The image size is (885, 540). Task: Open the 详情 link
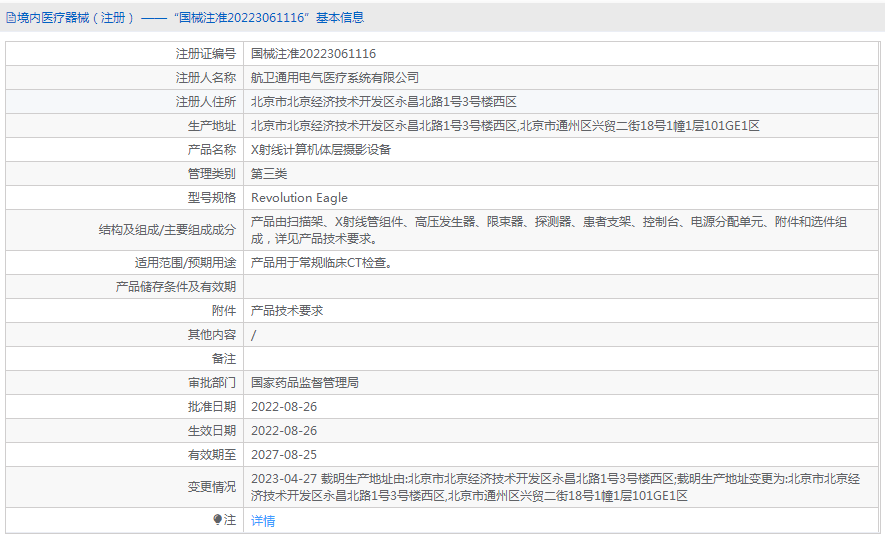click(263, 521)
